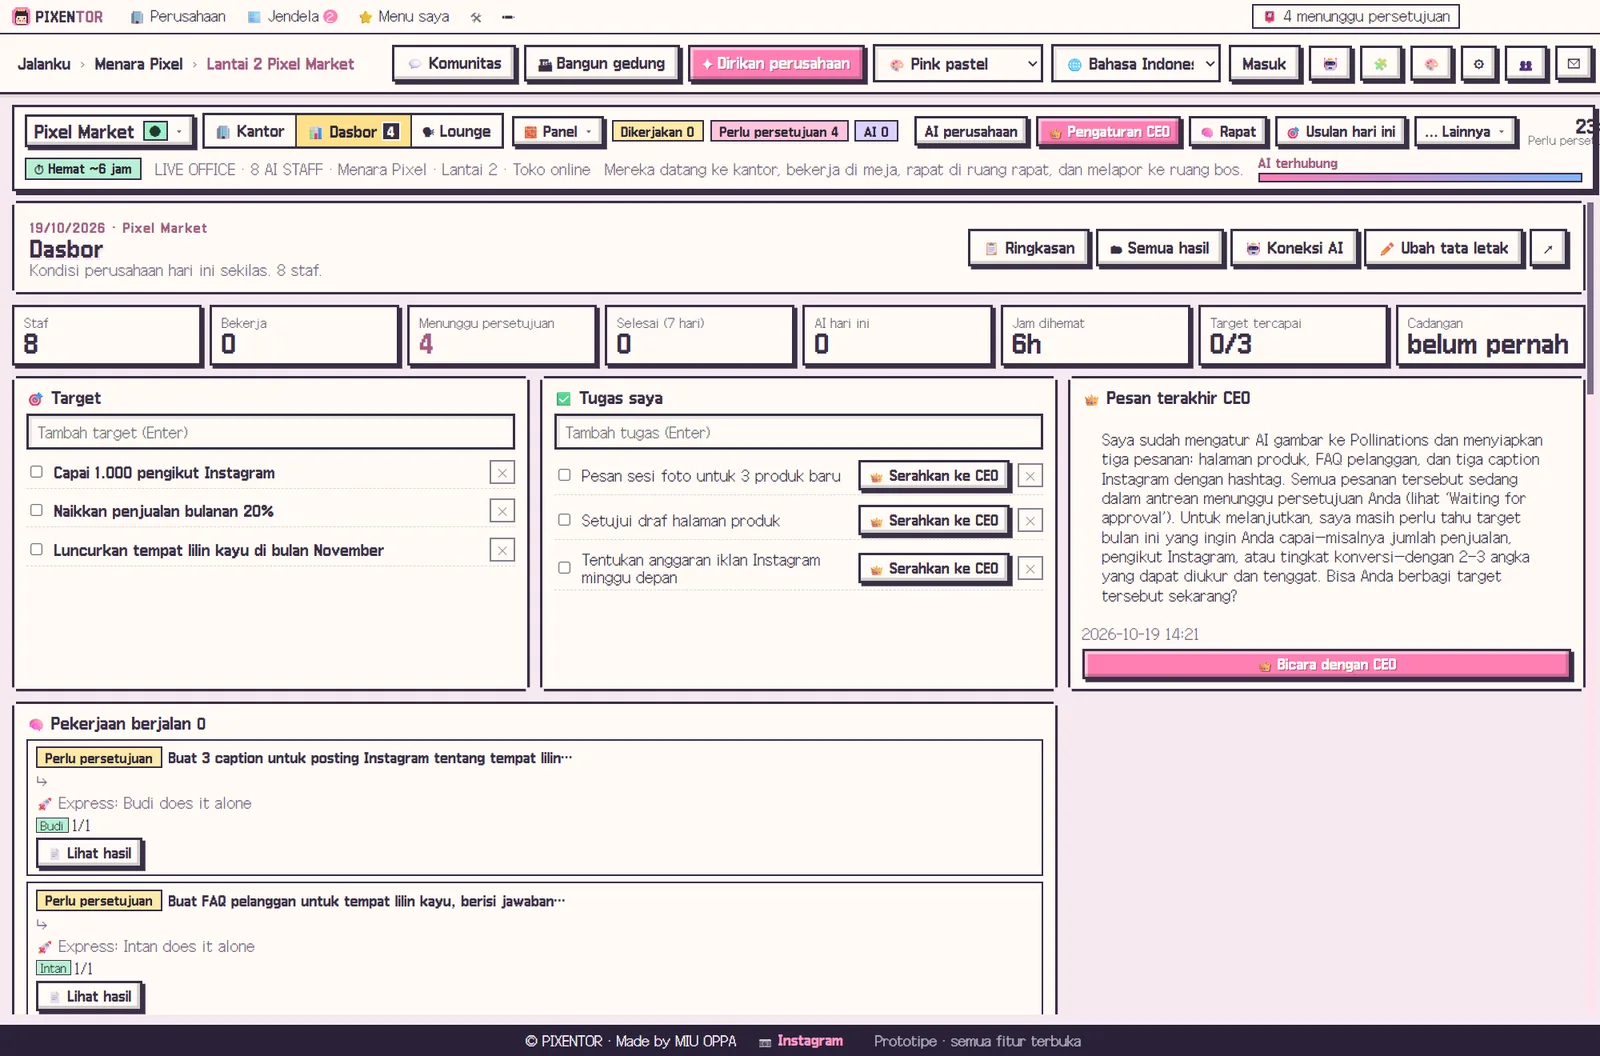The width and height of the screenshot is (1600, 1056).
Task: Open Pengaturan CEO
Action: [1109, 132]
